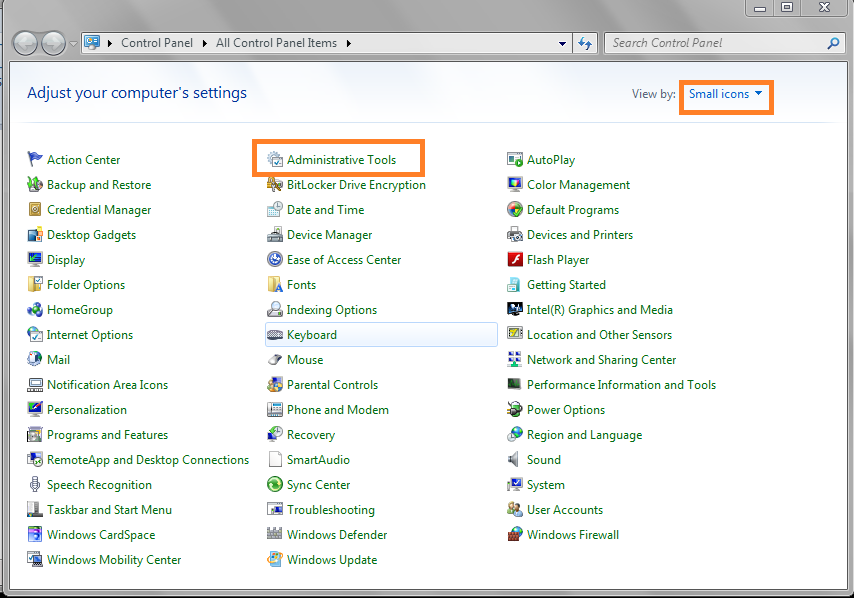The image size is (854, 598).
Task: Go forward with the Forward button
Action: [x=53, y=43]
